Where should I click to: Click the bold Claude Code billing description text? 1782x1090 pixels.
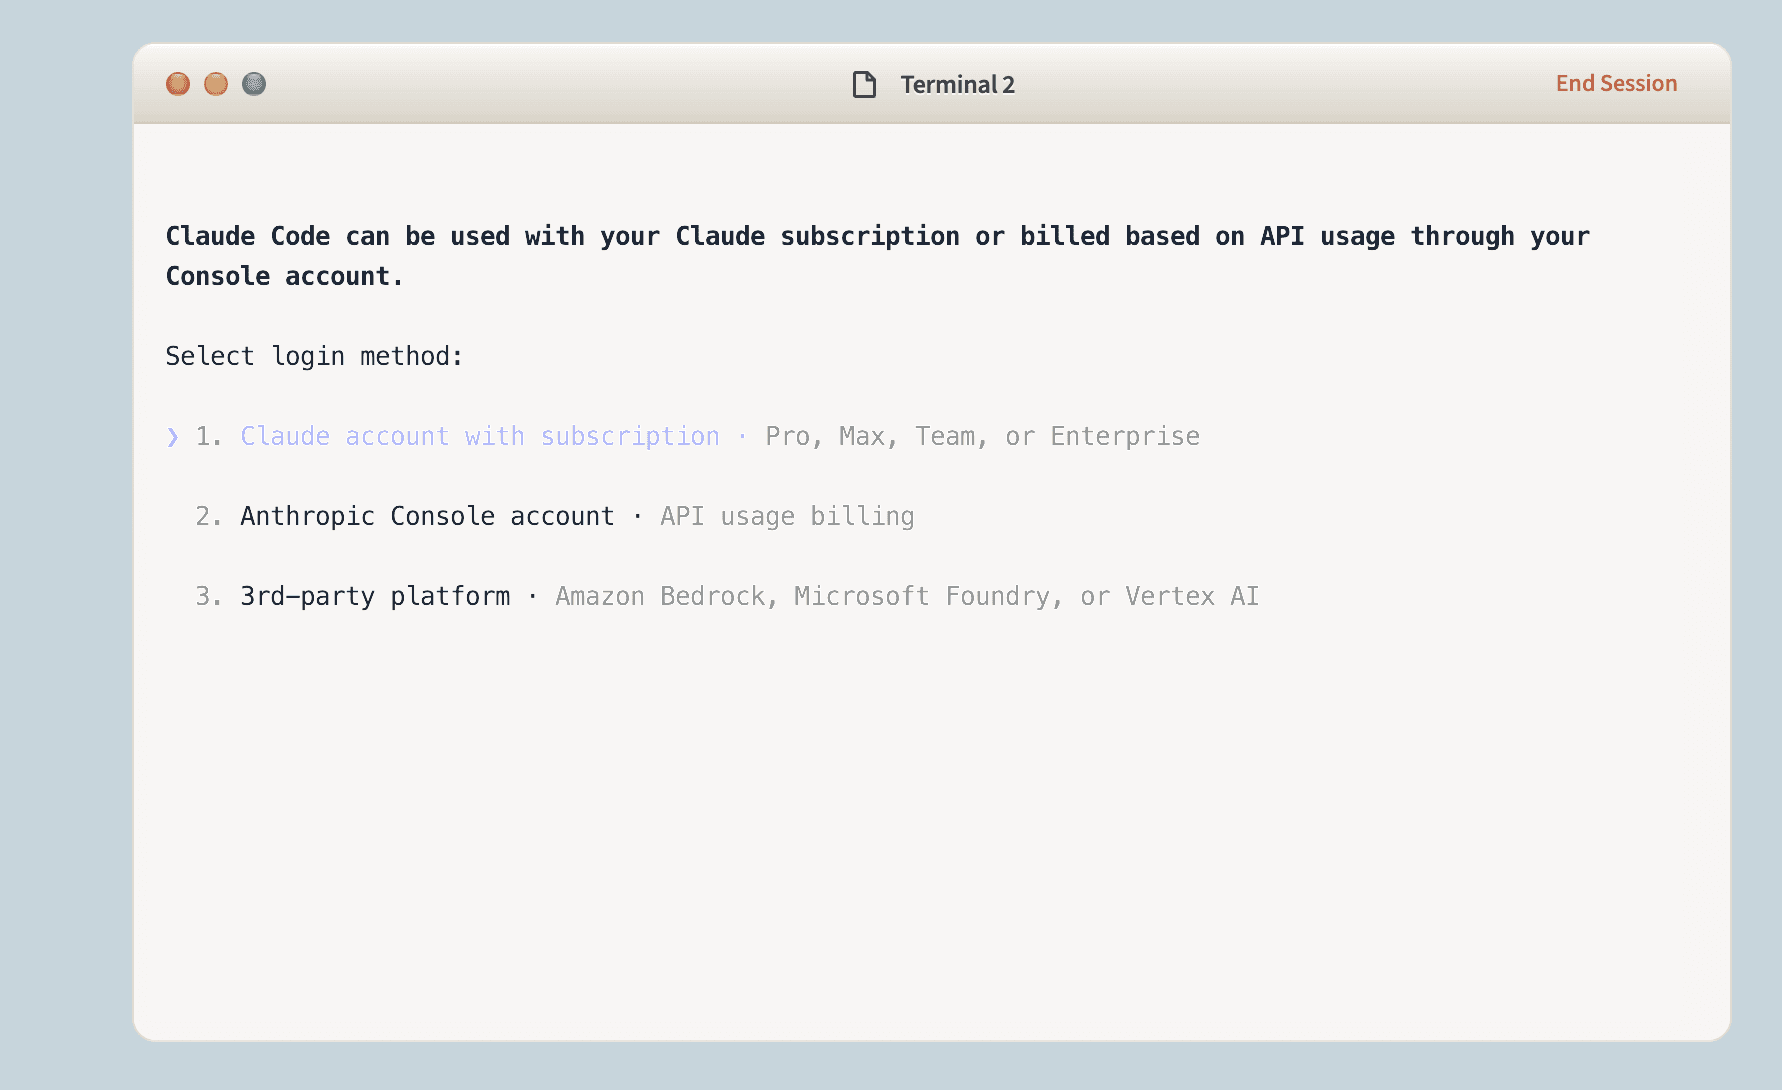877,256
